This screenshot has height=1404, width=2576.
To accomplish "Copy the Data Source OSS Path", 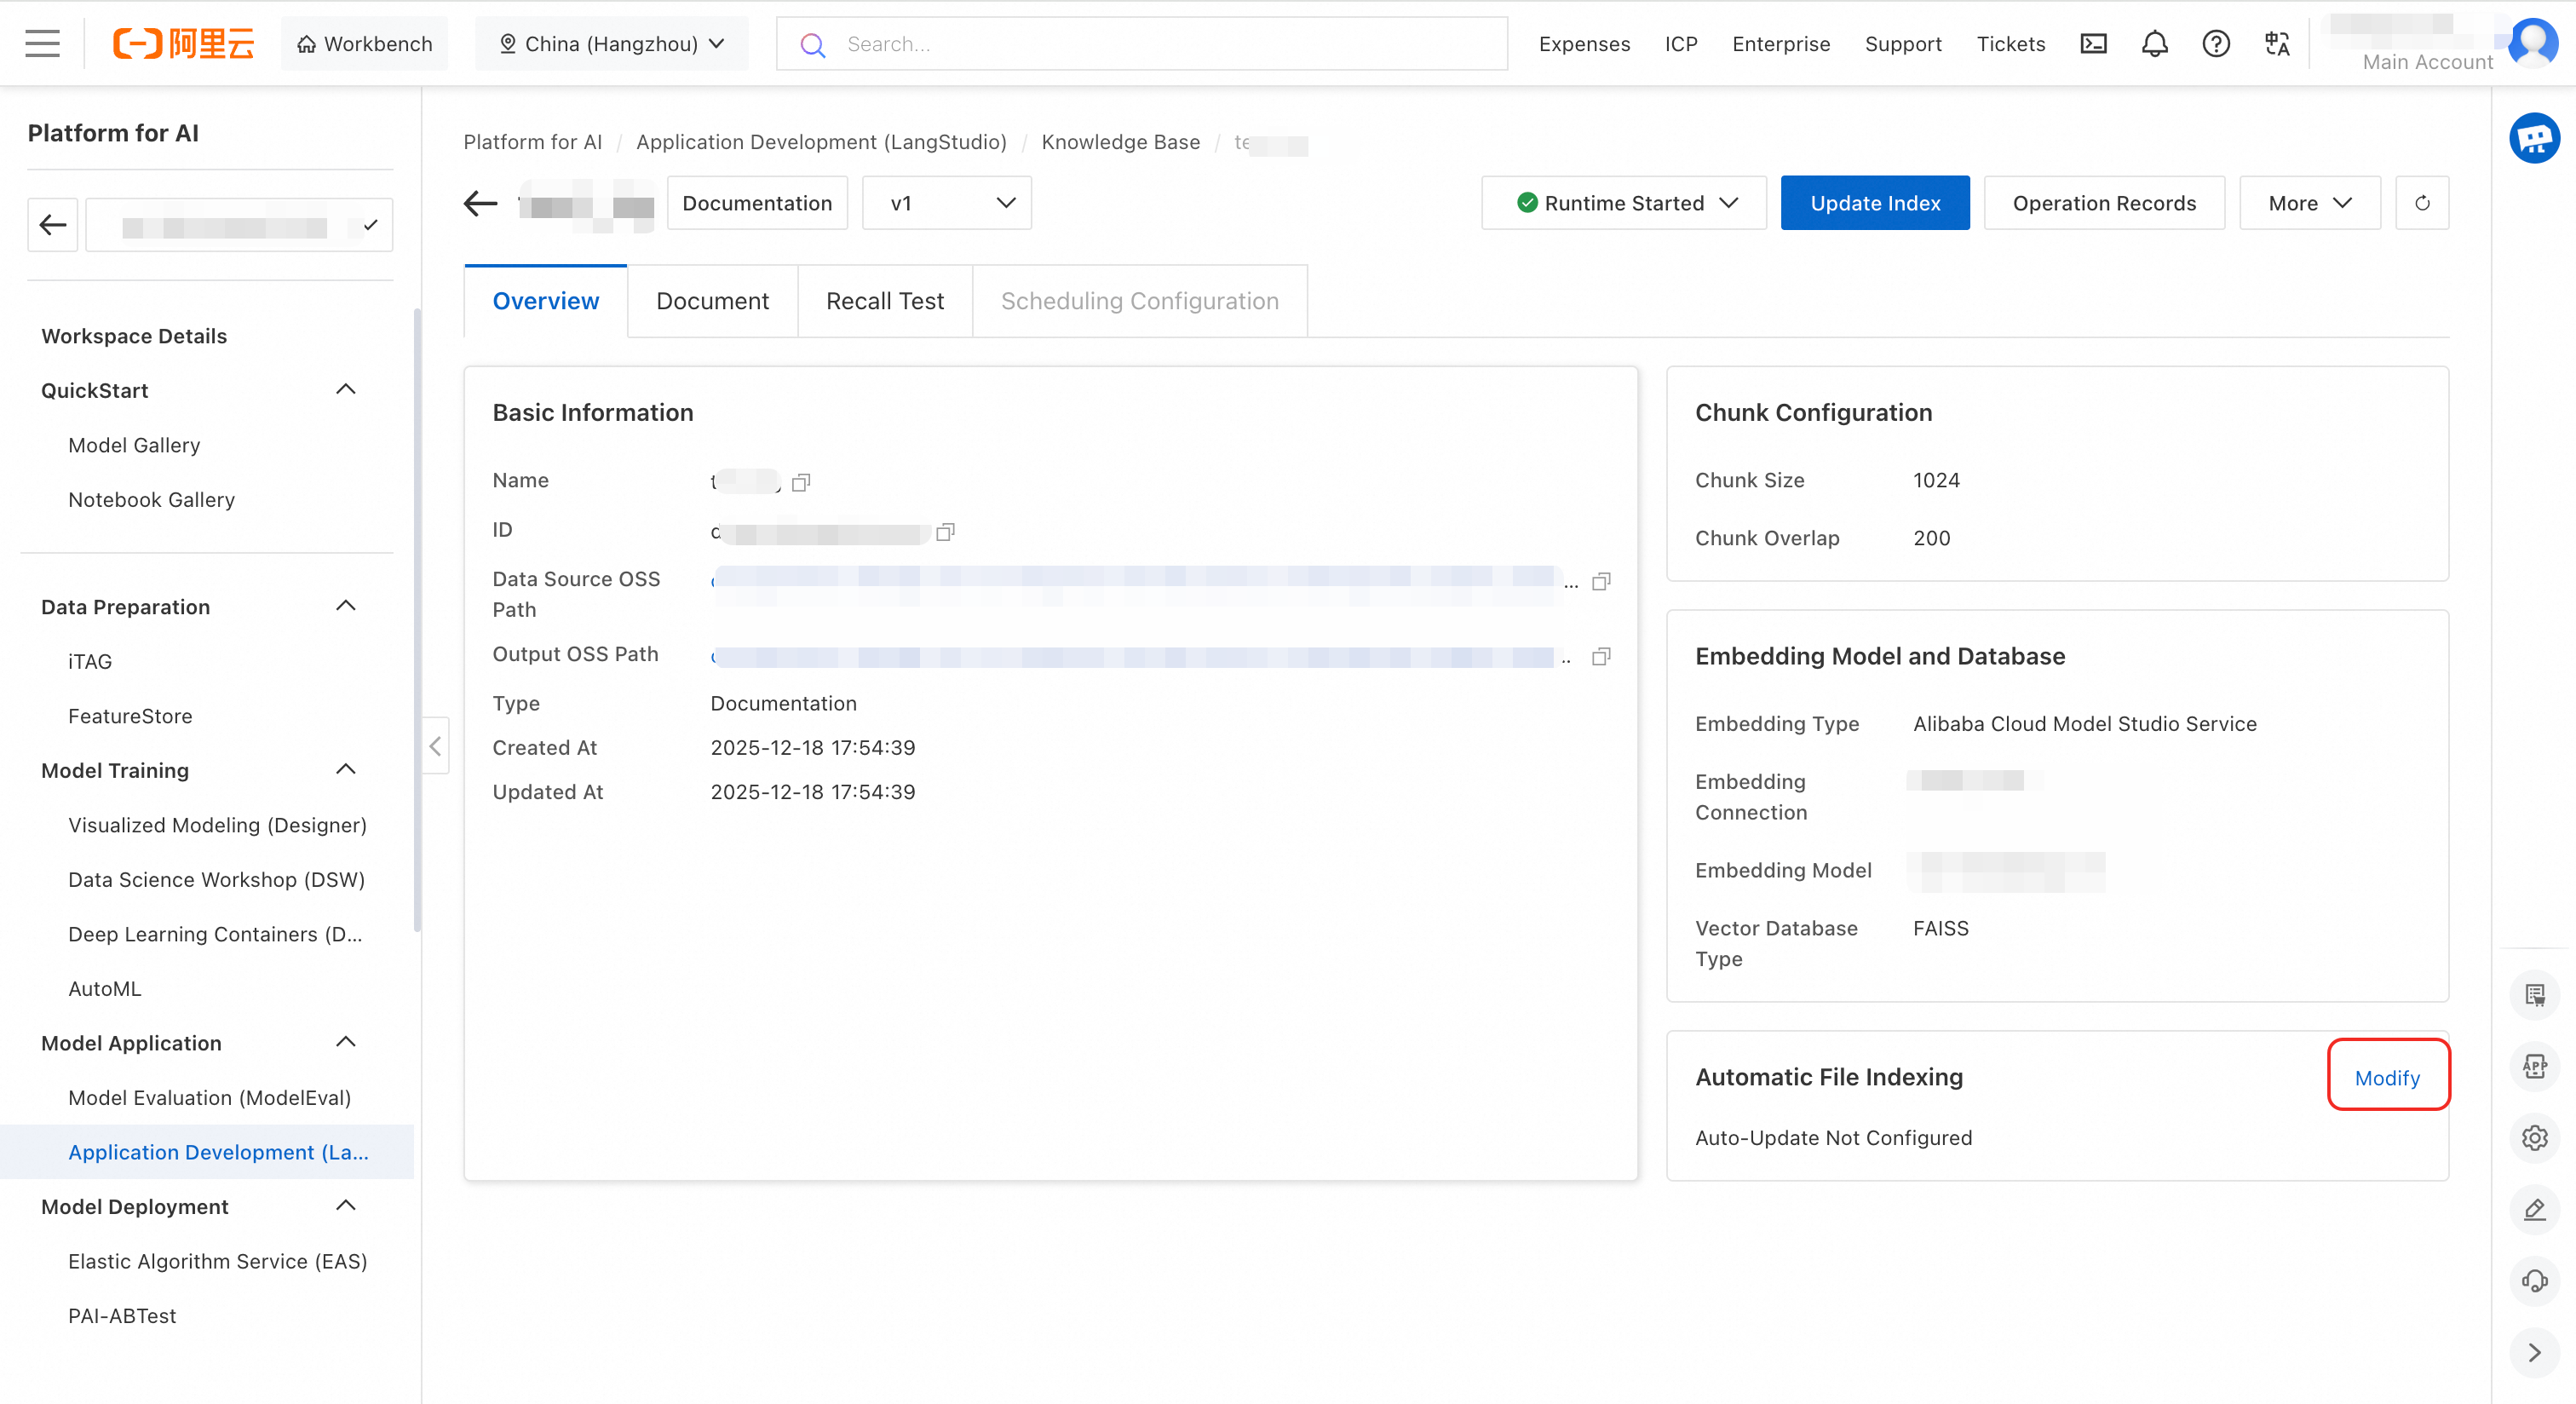I will click(1600, 582).
